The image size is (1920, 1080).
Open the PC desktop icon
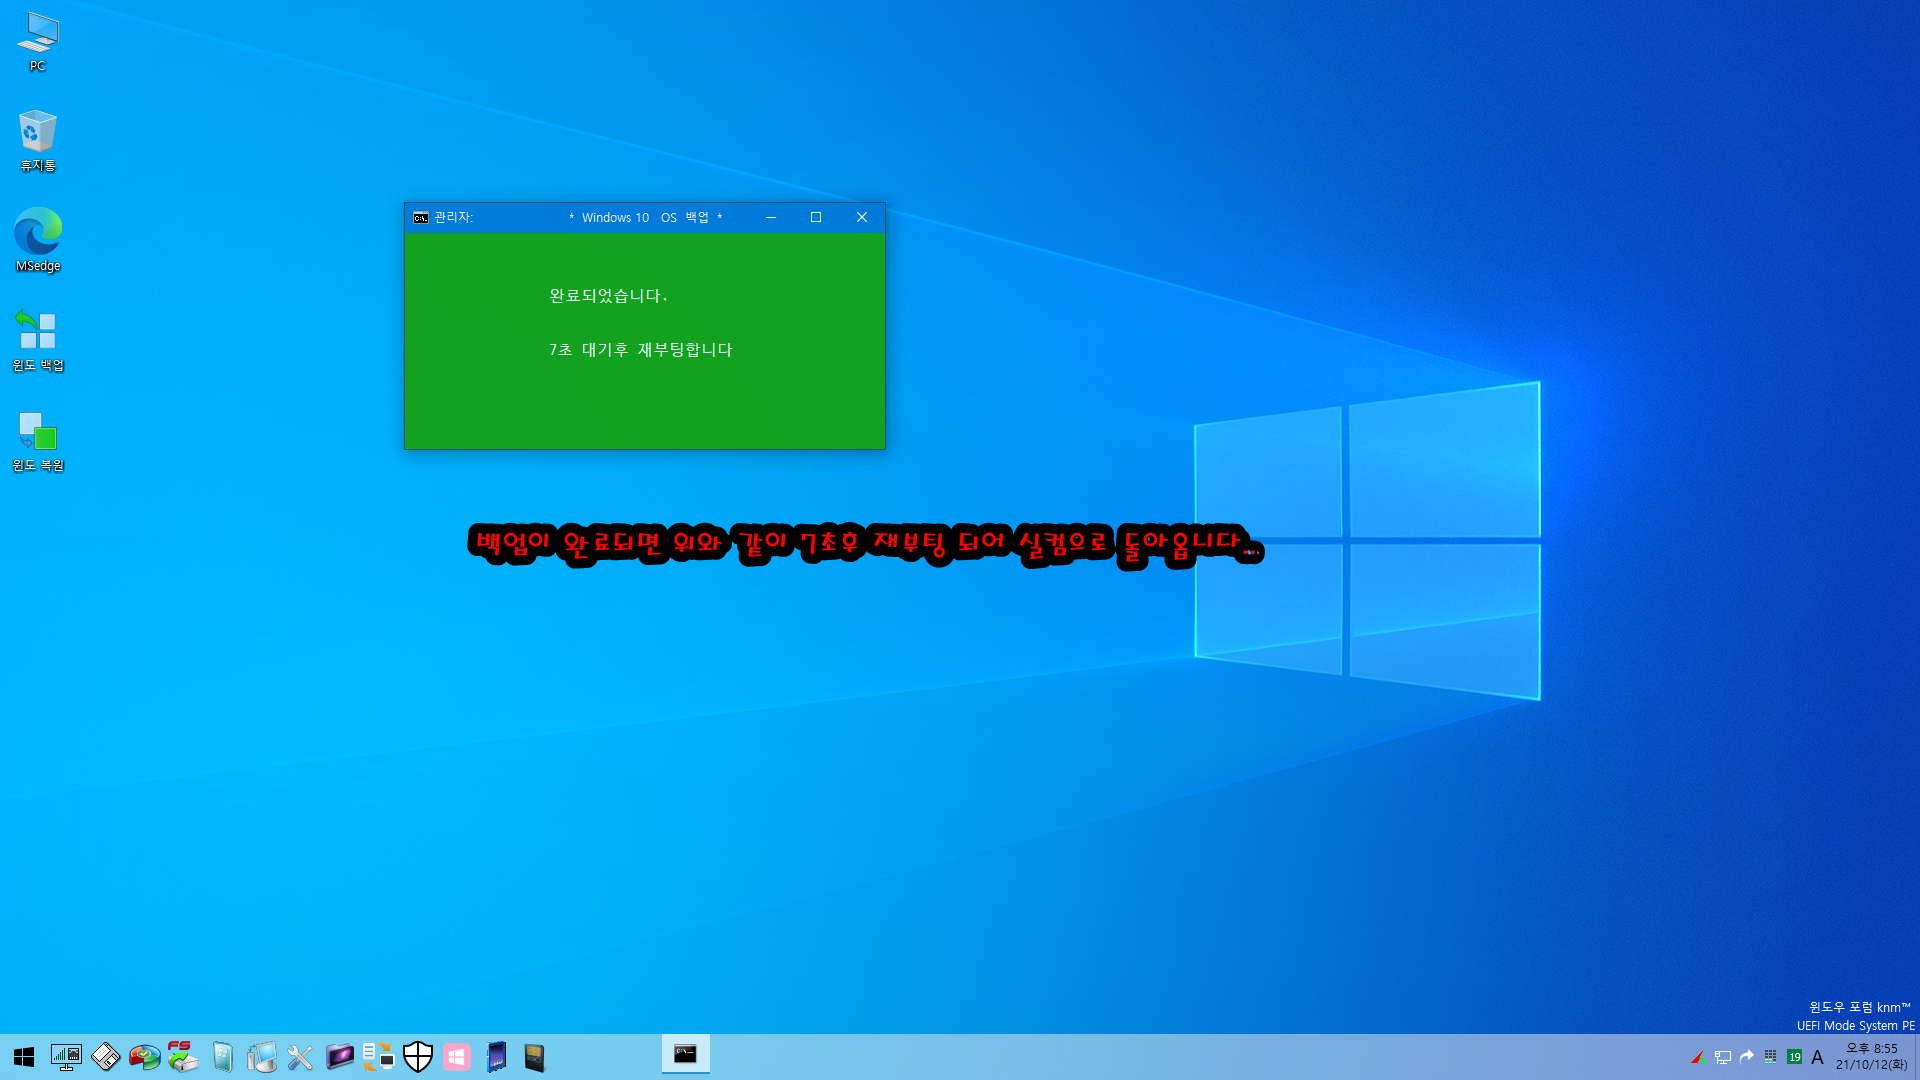[x=38, y=42]
